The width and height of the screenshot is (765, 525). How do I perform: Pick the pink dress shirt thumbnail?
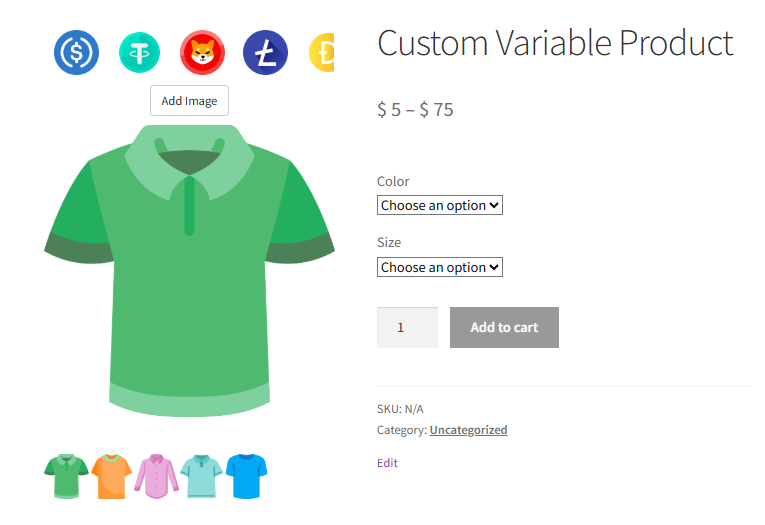(156, 476)
